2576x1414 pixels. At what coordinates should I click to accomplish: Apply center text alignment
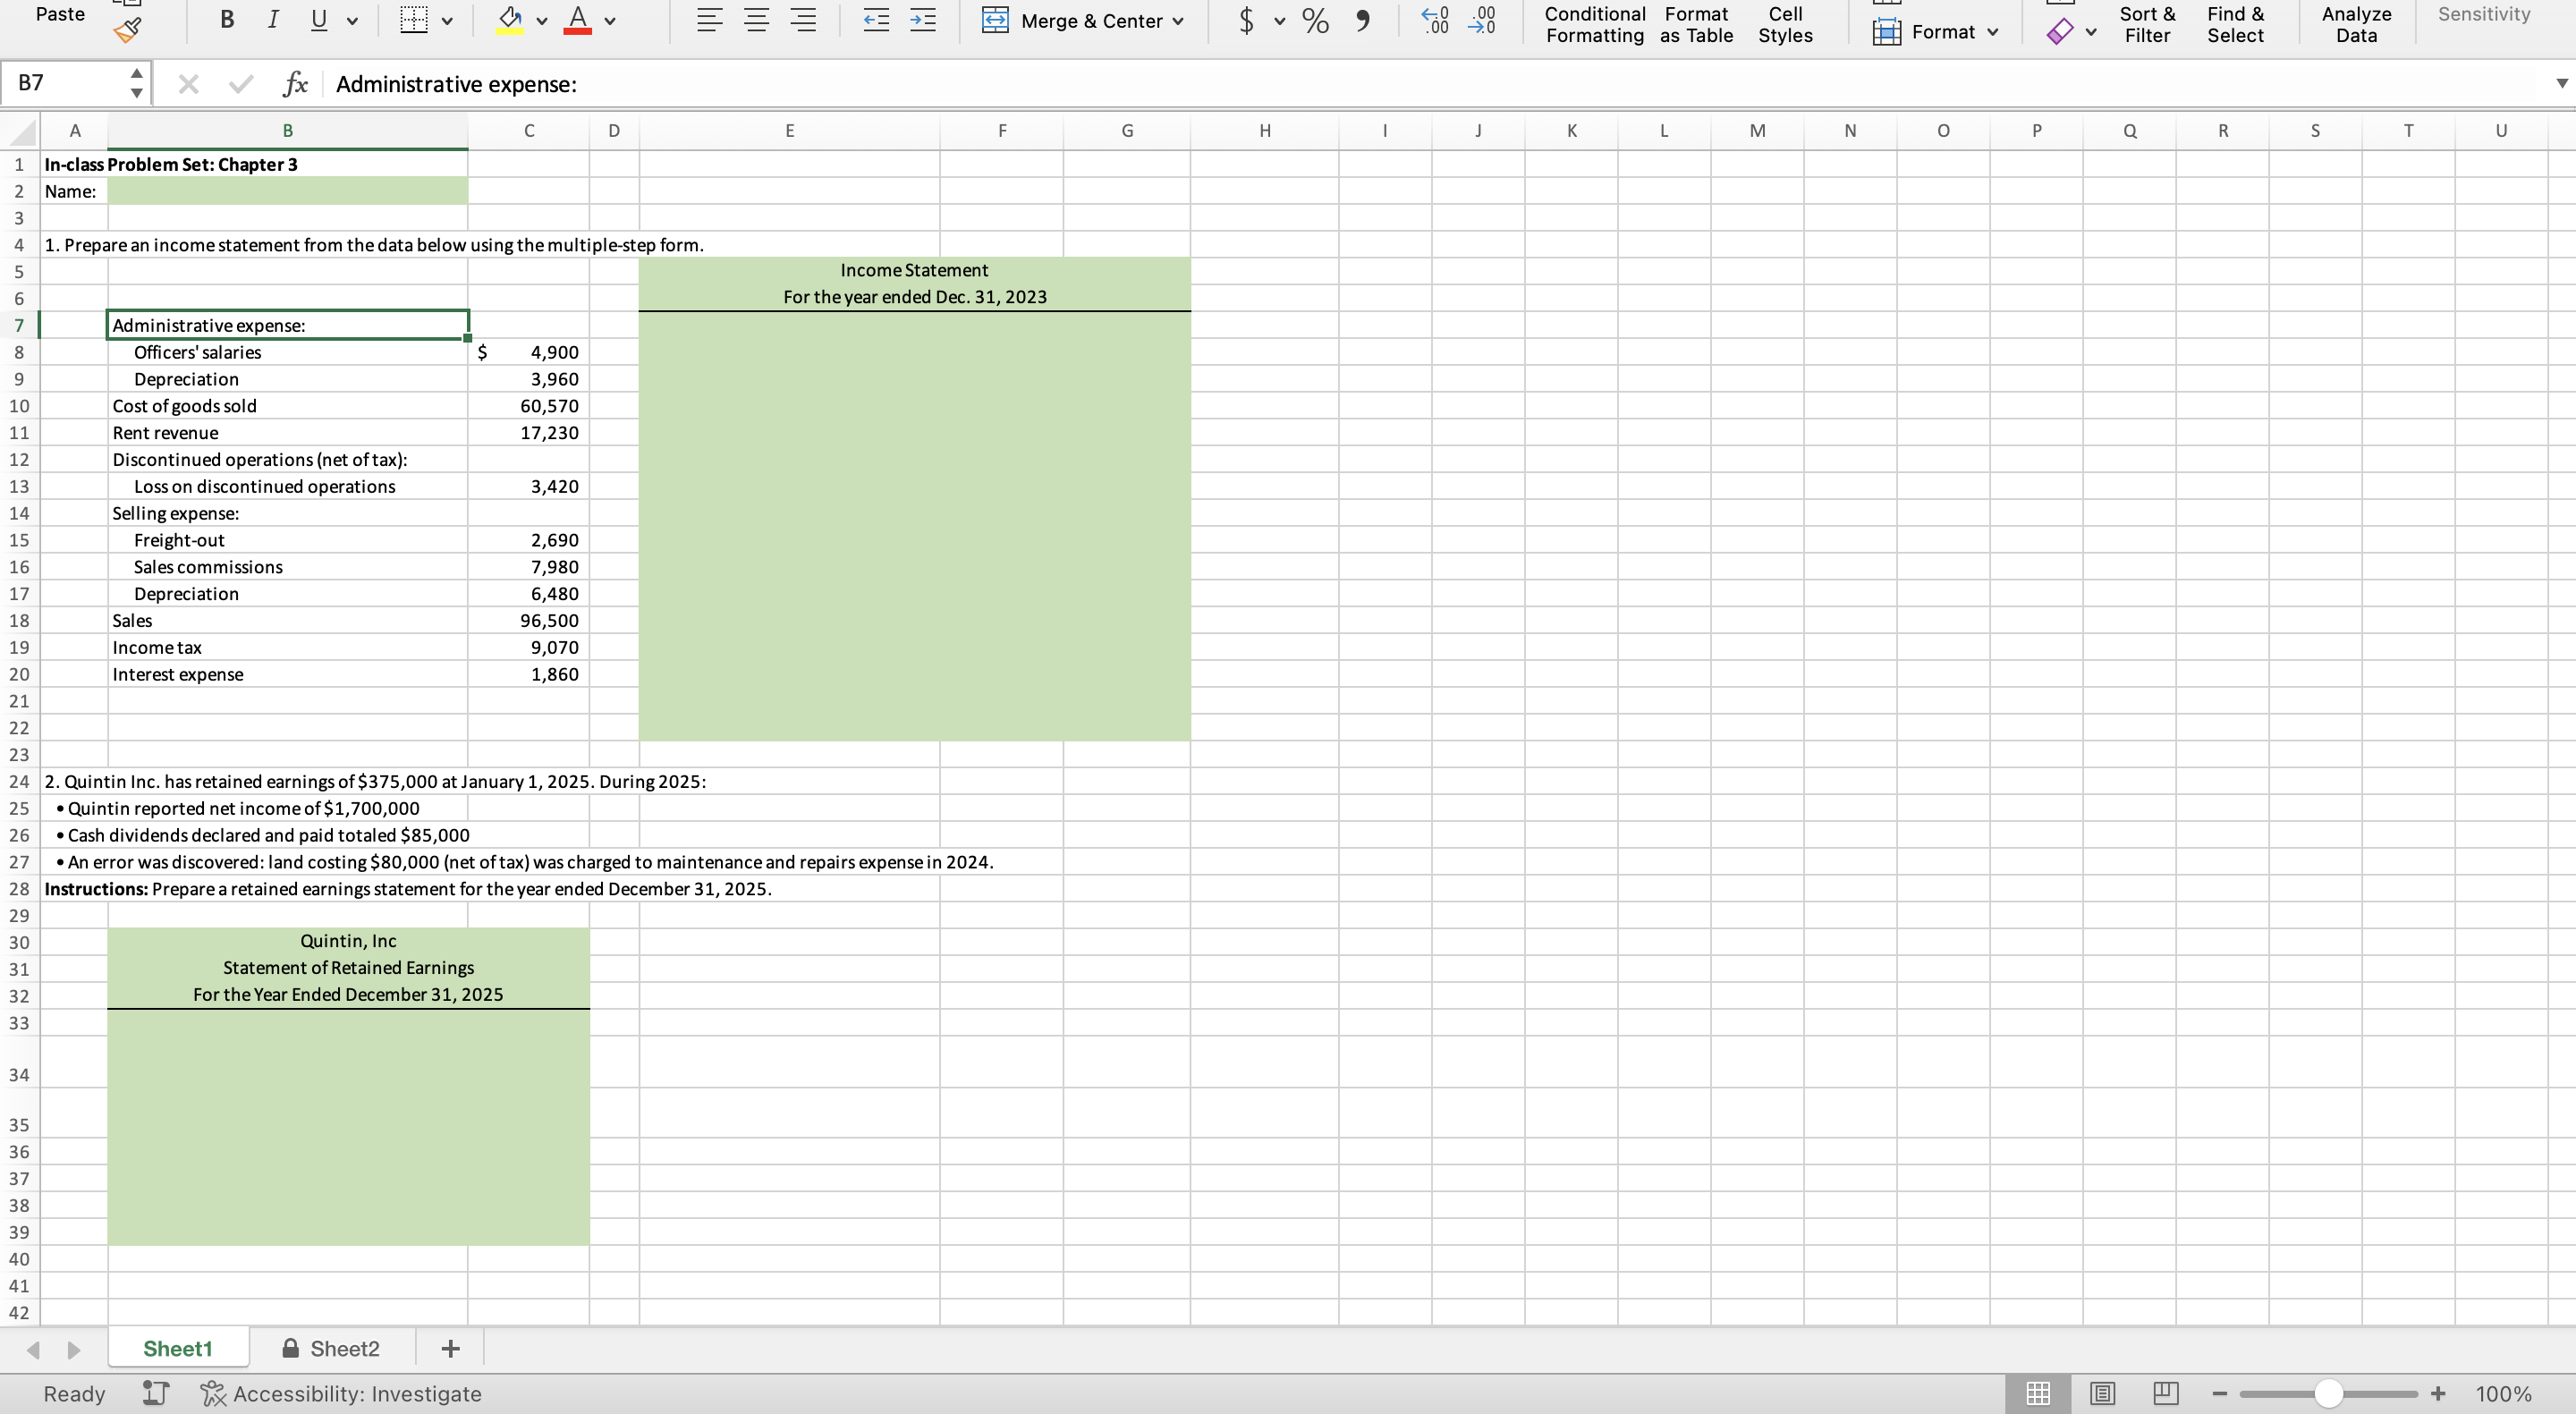(x=757, y=20)
